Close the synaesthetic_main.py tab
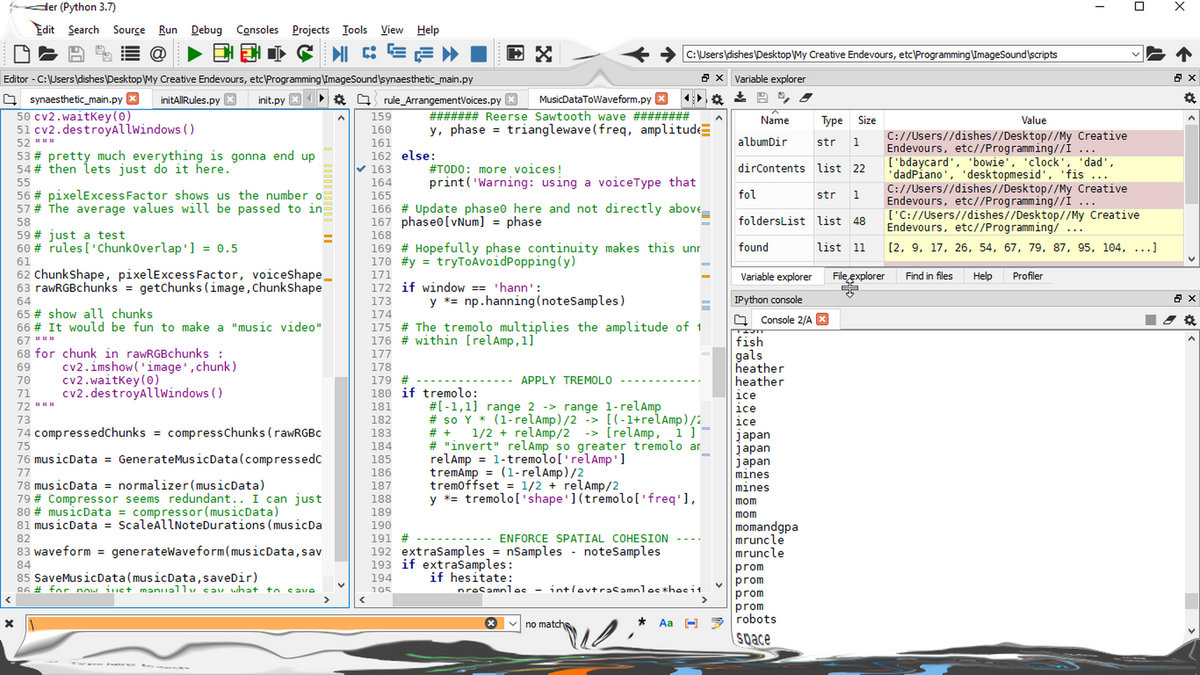This screenshot has width=1200, height=675. (133, 99)
